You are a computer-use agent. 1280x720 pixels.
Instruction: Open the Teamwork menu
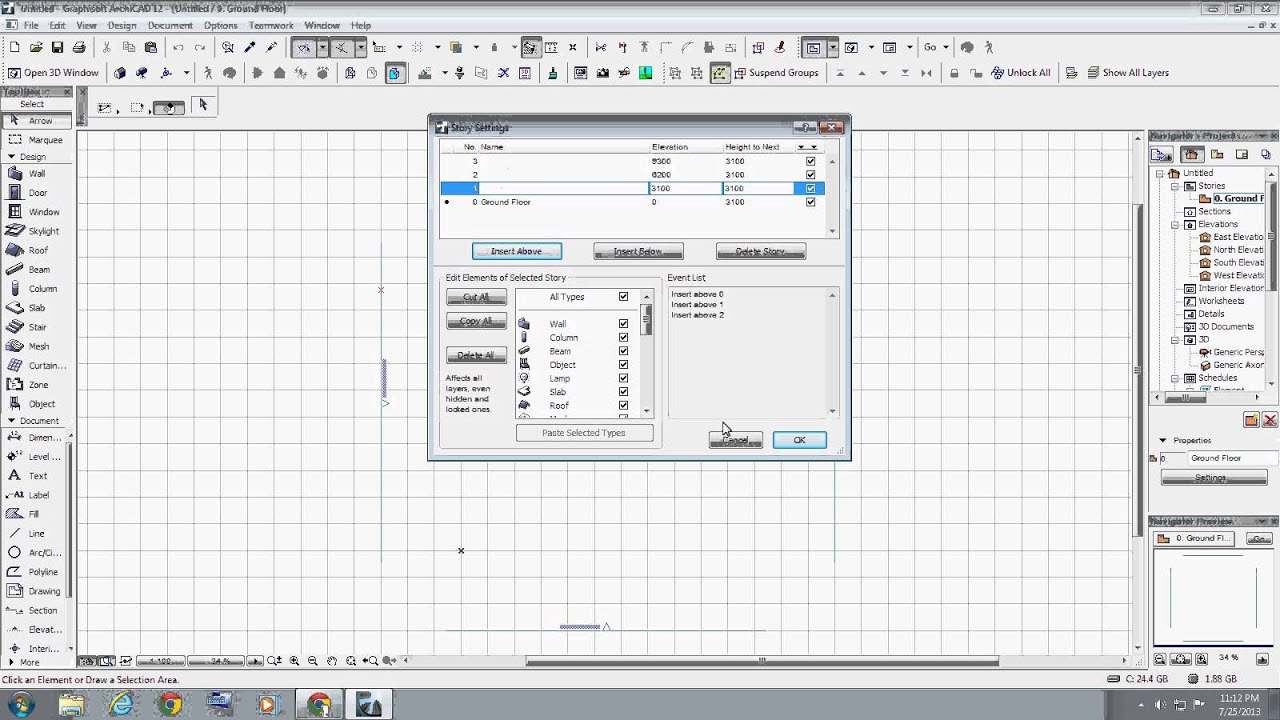tap(271, 25)
